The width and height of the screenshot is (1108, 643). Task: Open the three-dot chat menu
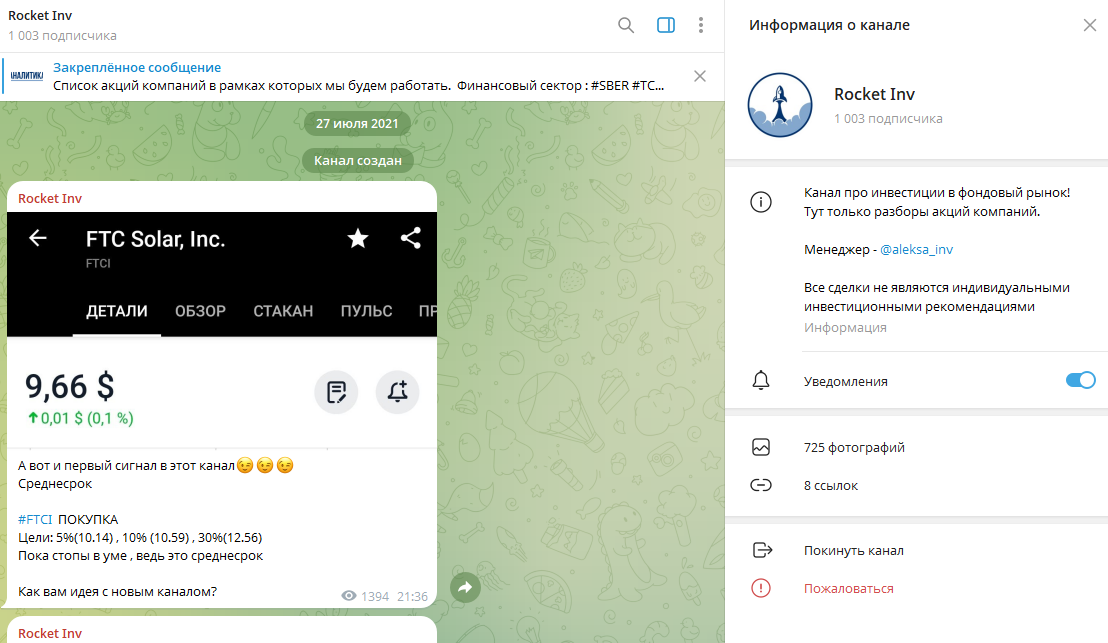pyautogui.click(x=701, y=25)
